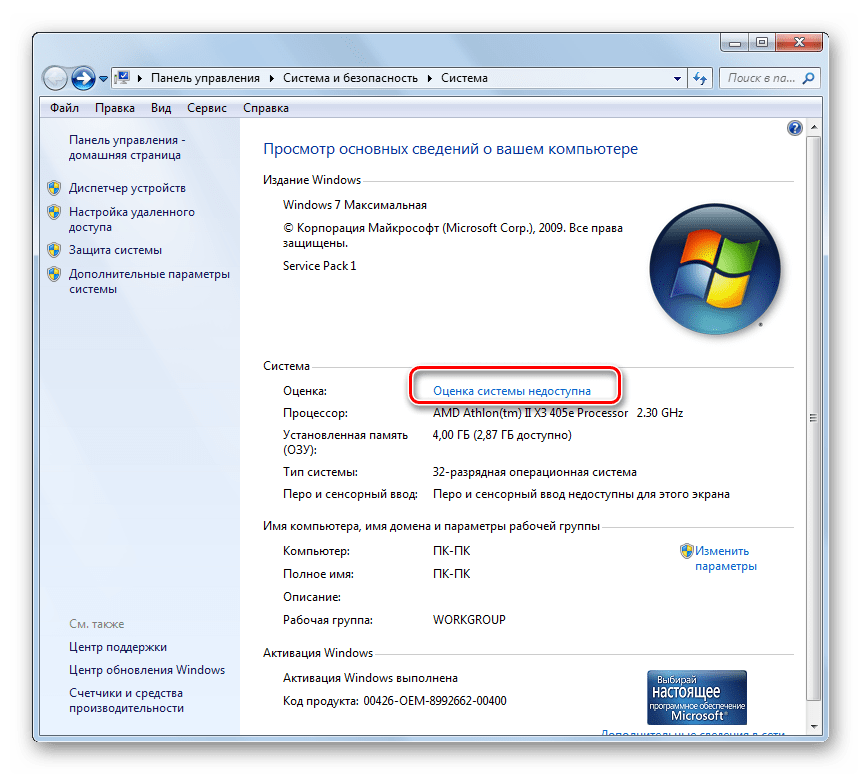Expand the address bar history dropdown
The image size is (862, 775).
[676, 77]
